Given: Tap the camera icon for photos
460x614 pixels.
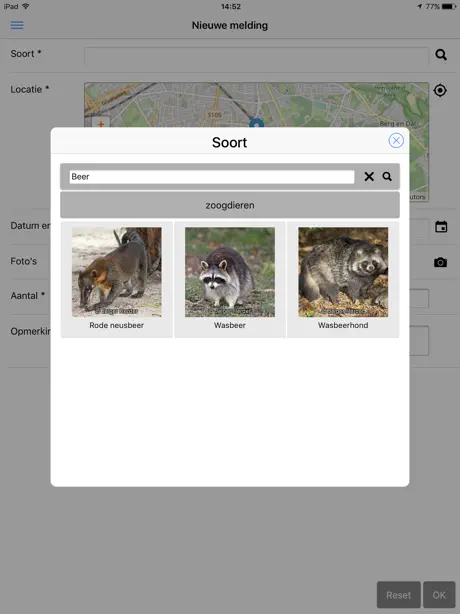Looking at the screenshot, I should coord(440,262).
